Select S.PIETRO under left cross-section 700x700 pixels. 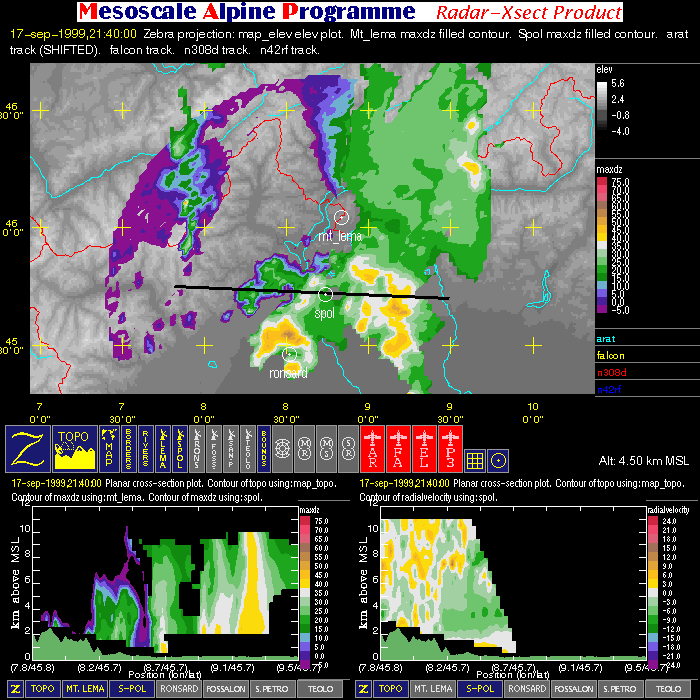pyautogui.click(x=272, y=689)
